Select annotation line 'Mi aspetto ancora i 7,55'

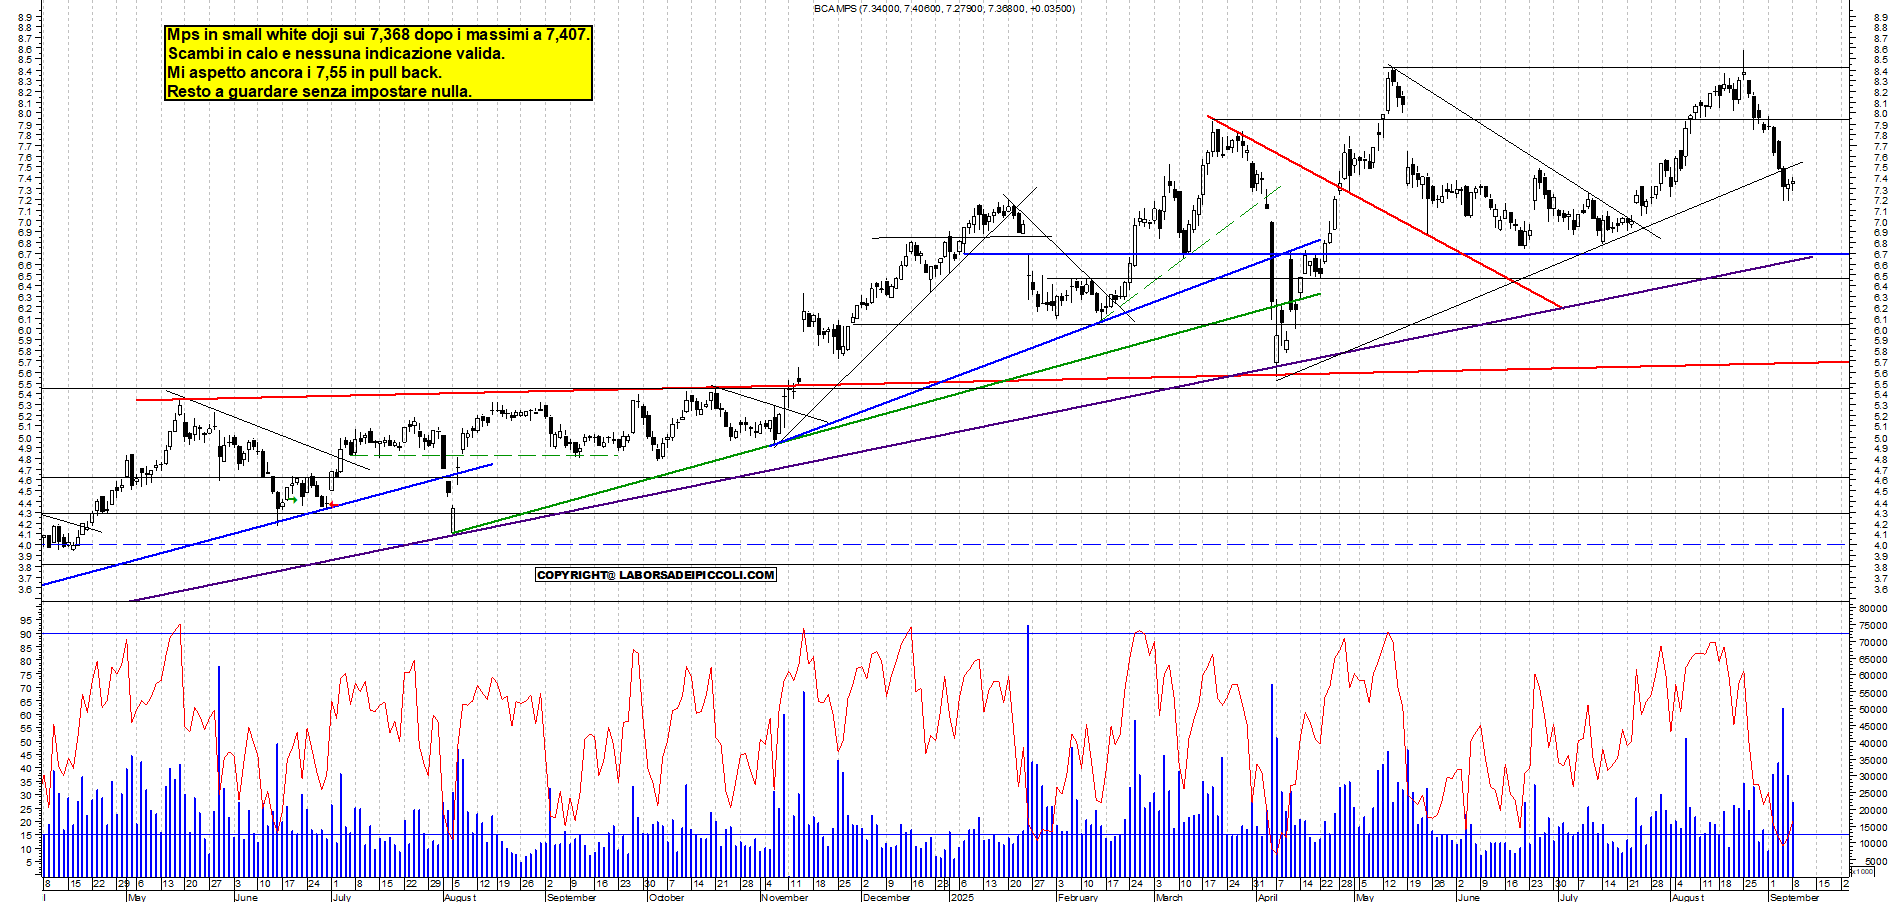(304, 73)
